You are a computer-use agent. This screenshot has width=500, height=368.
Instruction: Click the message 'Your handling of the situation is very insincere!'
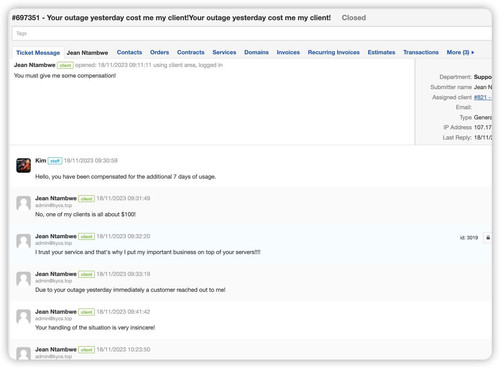[95, 328]
